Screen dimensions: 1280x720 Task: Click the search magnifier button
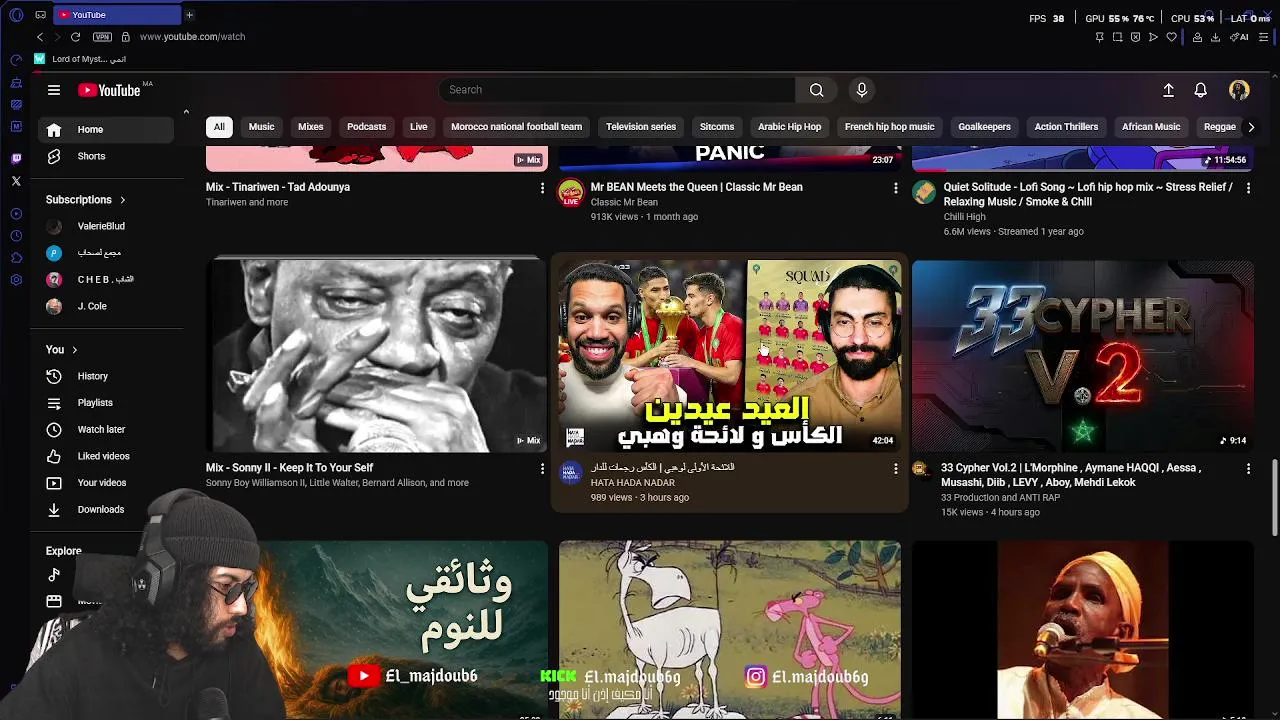click(817, 90)
